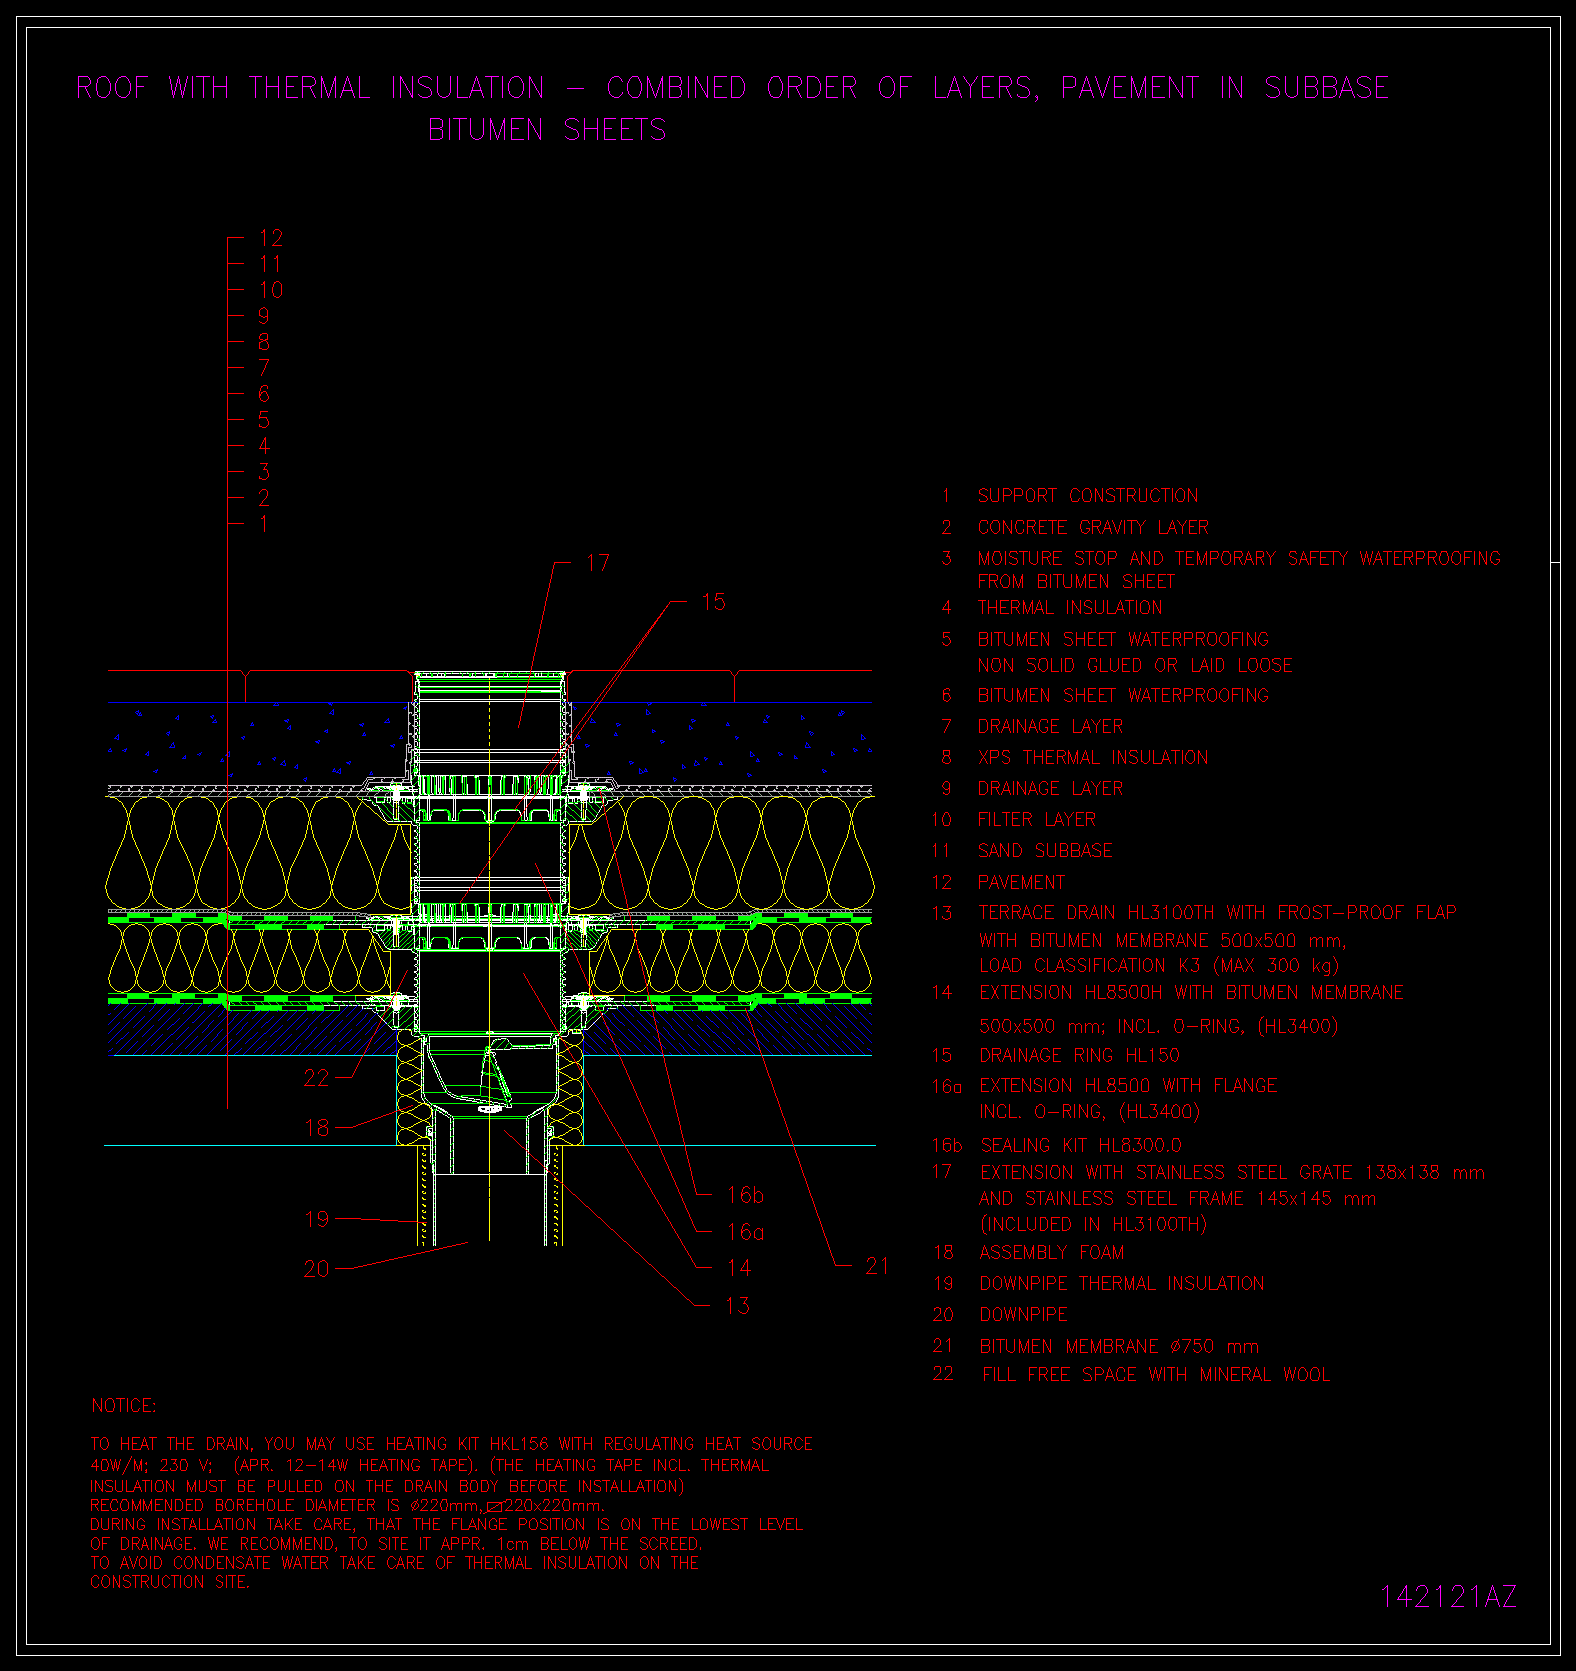The height and width of the screenshot is (1671, 1576).
Task: Click '(INCLUDED IN HL3100TH)' text
Action: tap(1094, 1224)
